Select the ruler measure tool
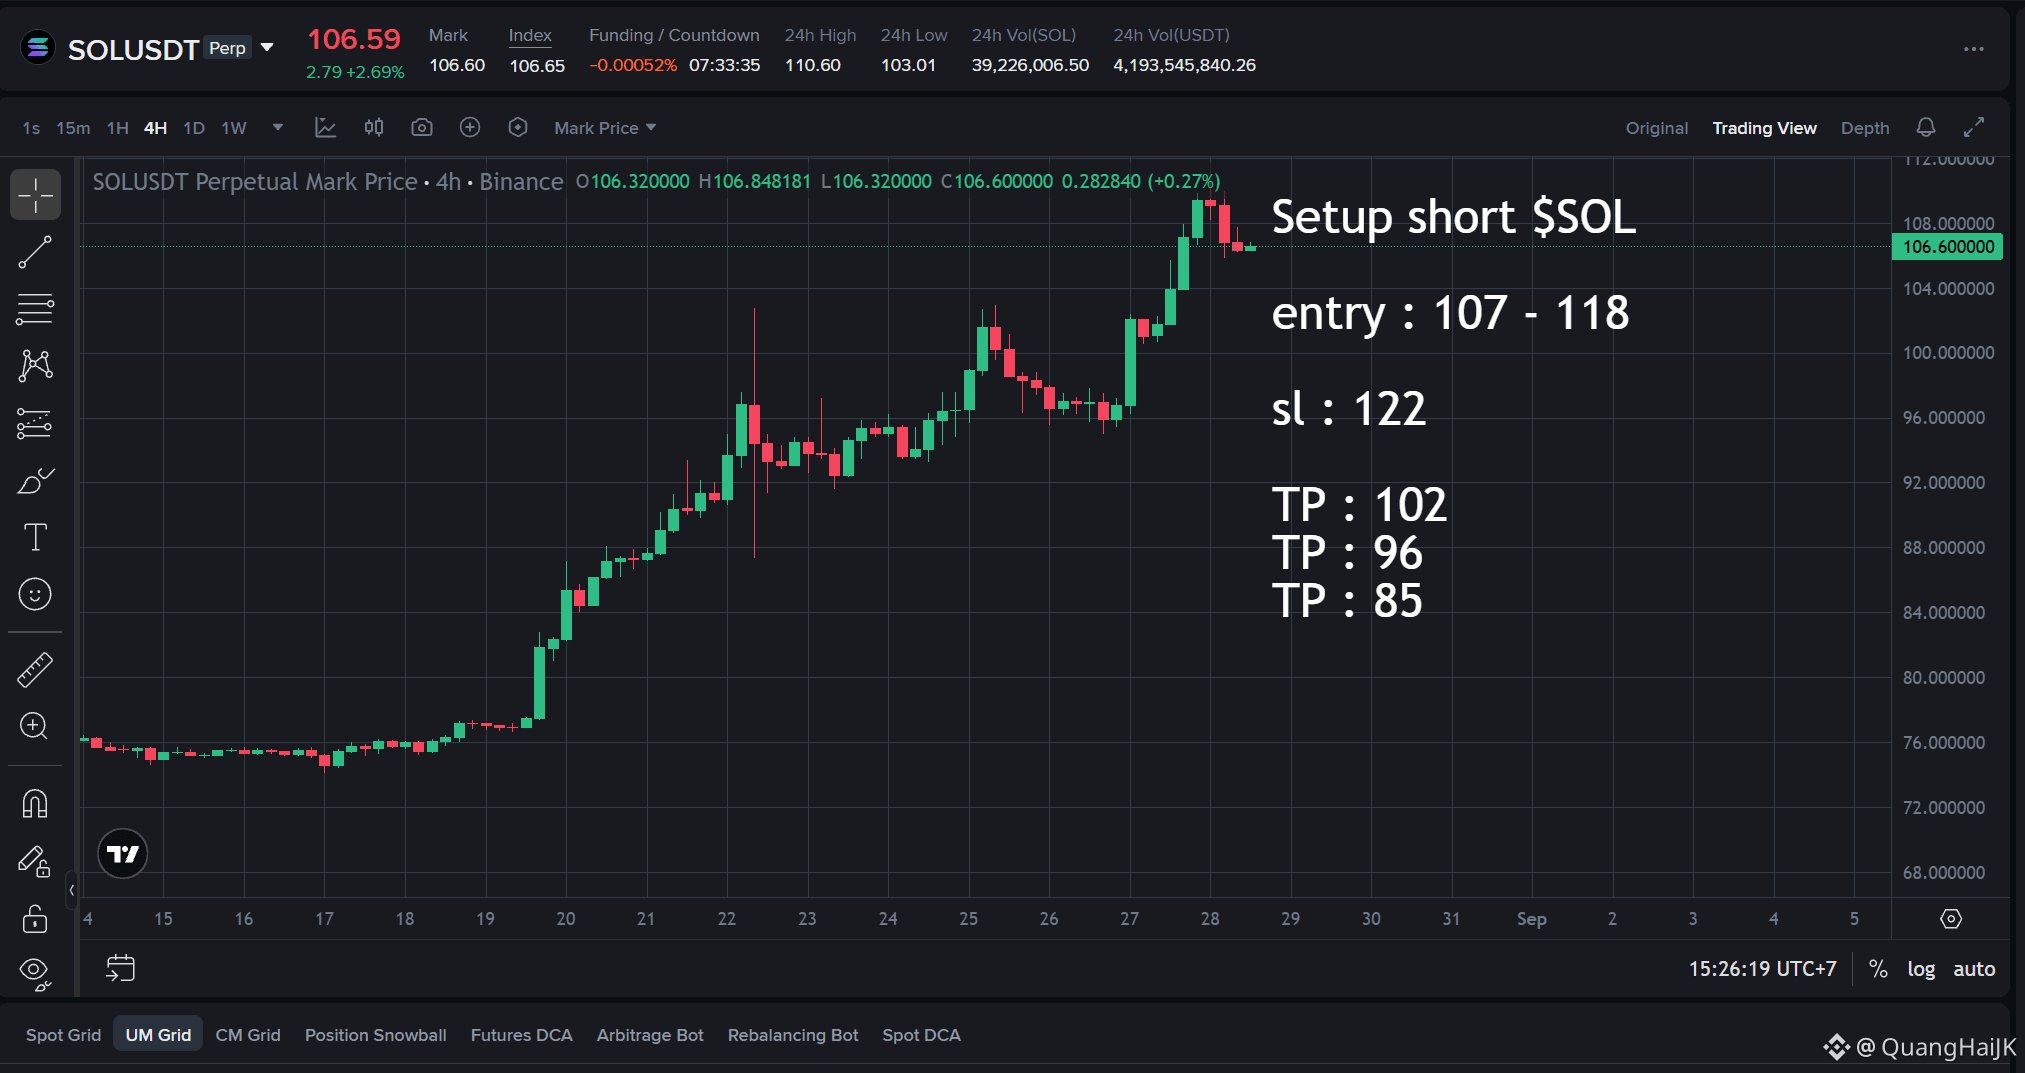2025x1073 pixels. 35,669
